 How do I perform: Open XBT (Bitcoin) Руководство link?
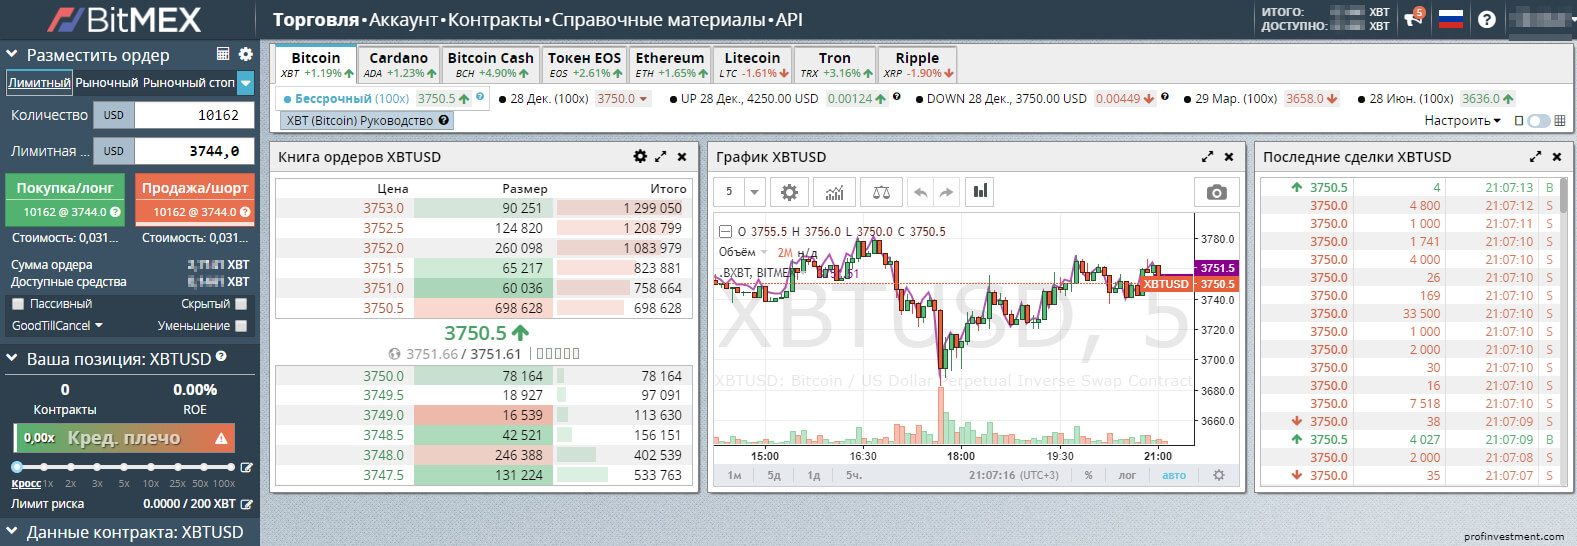[366, 120]
